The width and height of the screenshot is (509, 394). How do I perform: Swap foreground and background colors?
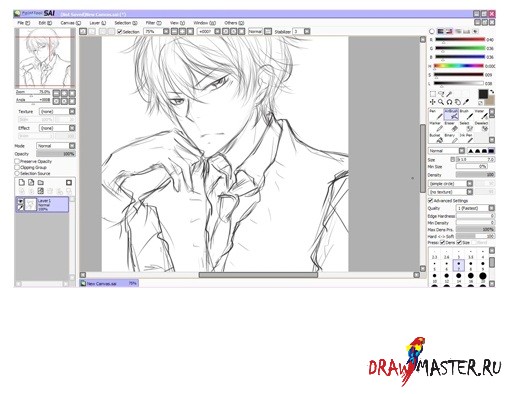(x=492, y=92)
